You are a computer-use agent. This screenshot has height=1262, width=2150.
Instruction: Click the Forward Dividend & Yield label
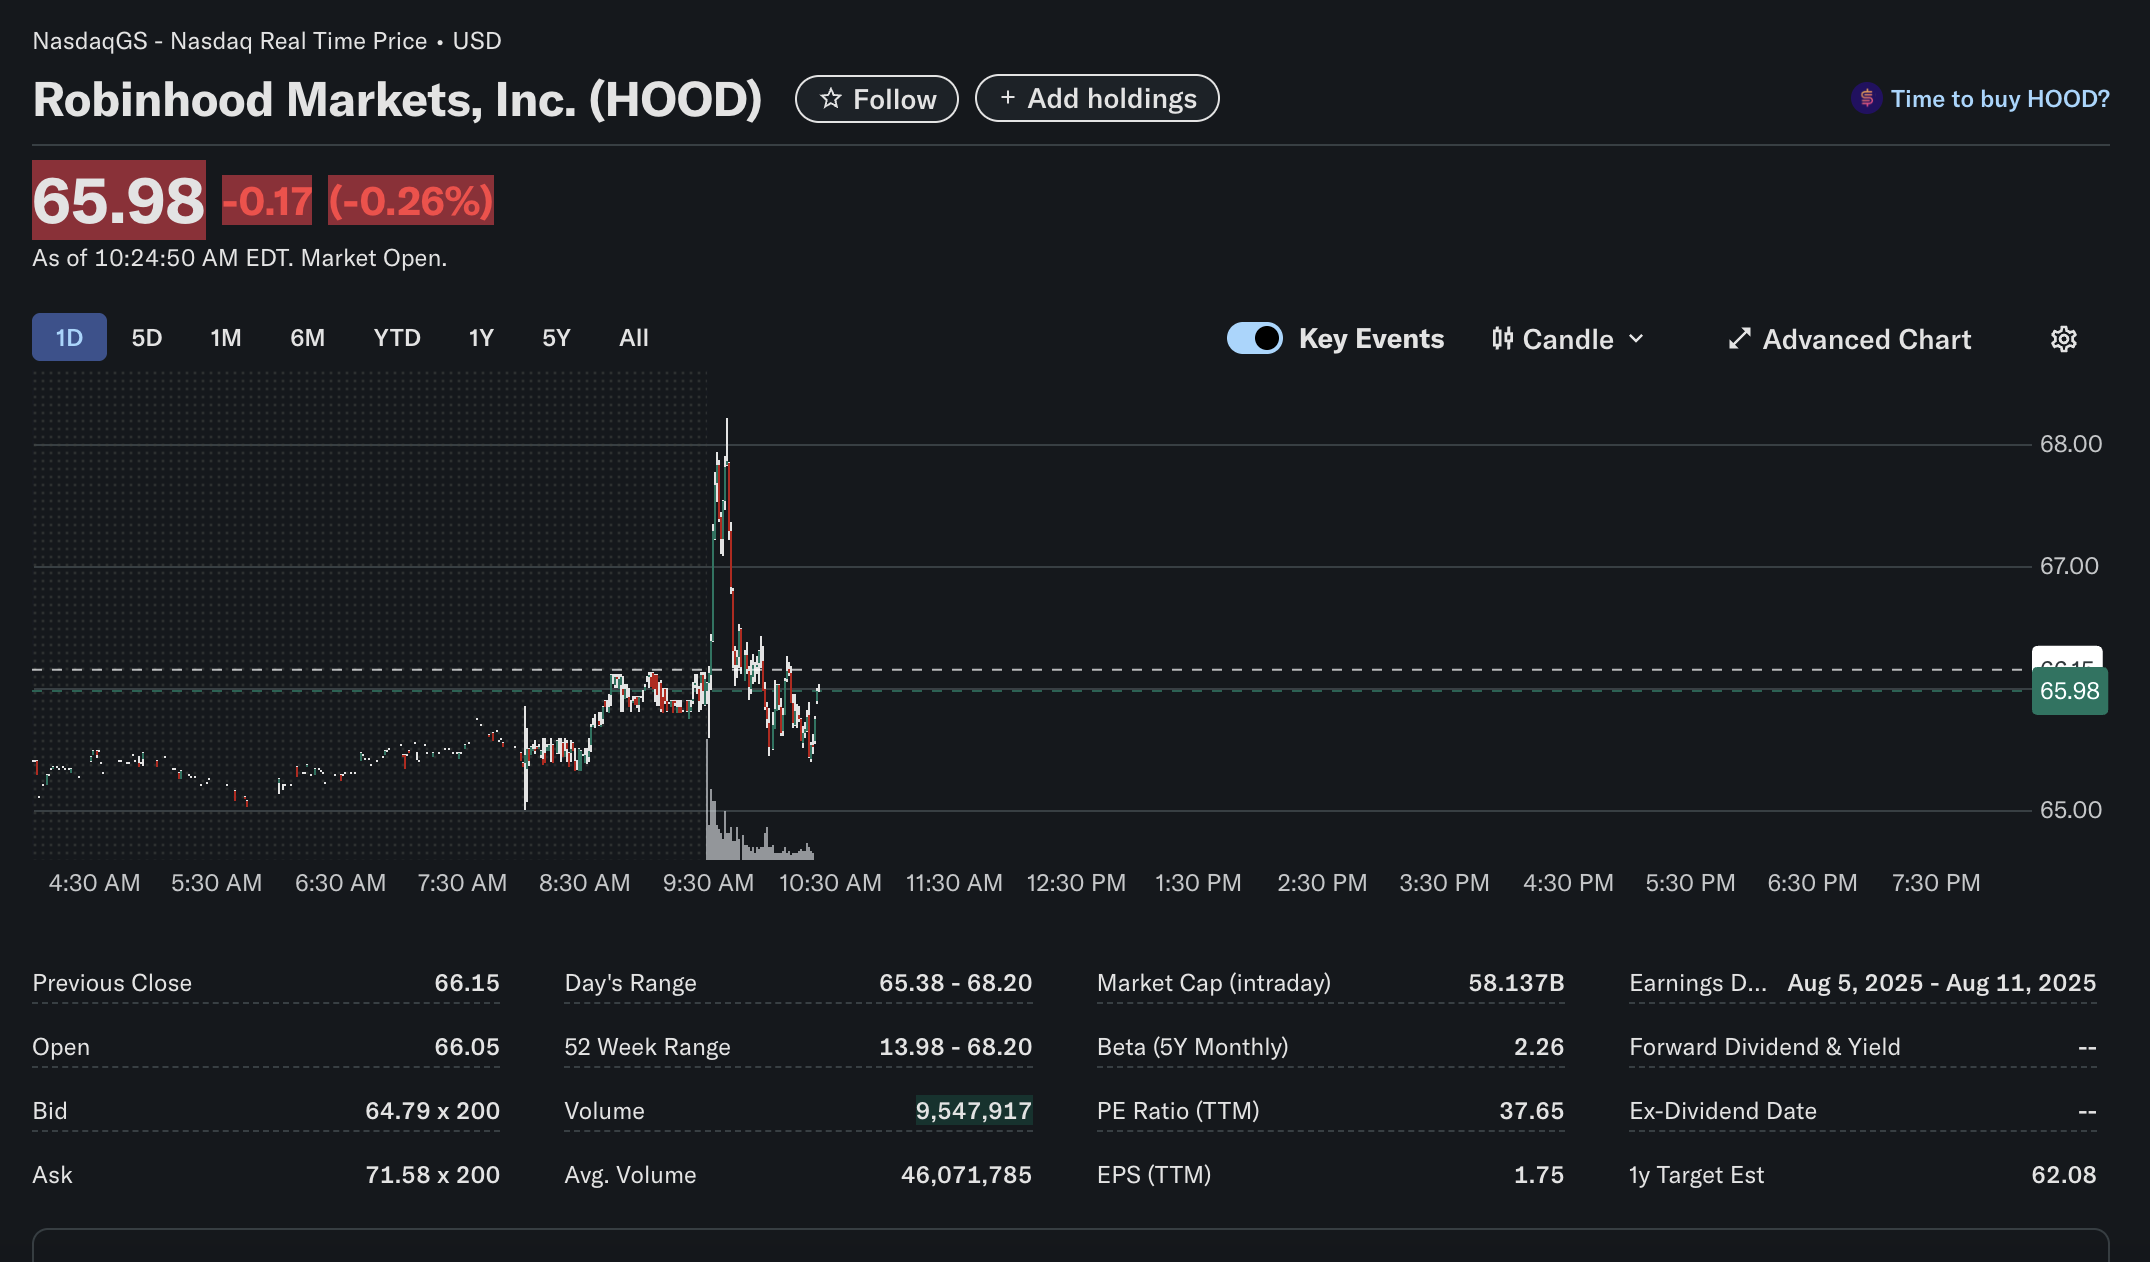pos(1764,1047)
